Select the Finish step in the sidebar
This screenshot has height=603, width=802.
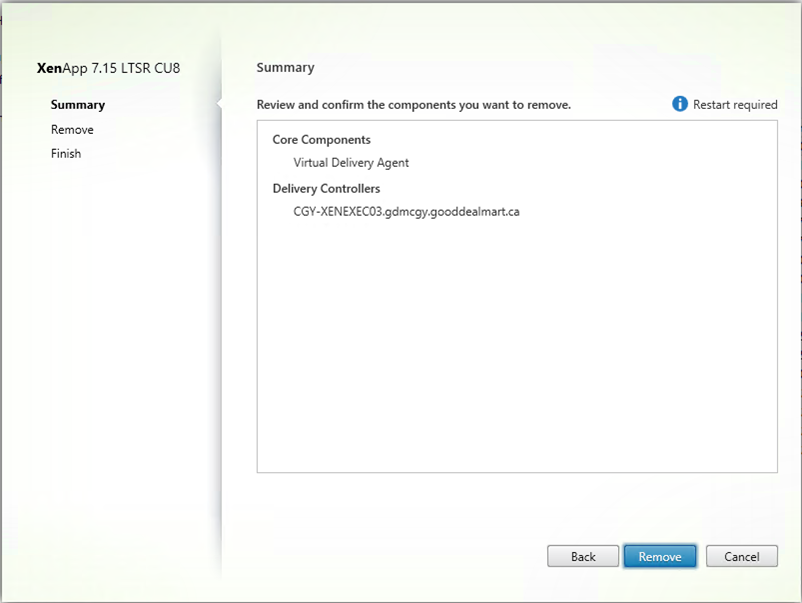tap(66, 153)
